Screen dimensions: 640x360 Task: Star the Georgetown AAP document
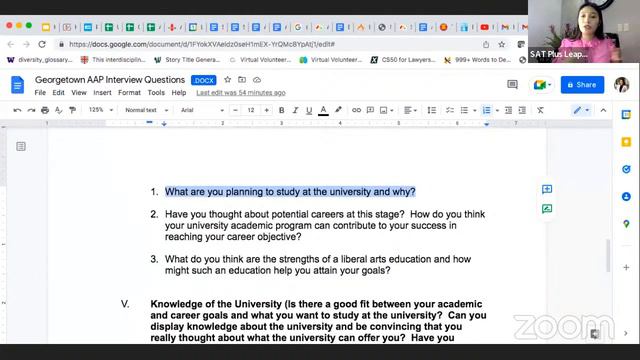pyautogui.click(x=227, y=80)
